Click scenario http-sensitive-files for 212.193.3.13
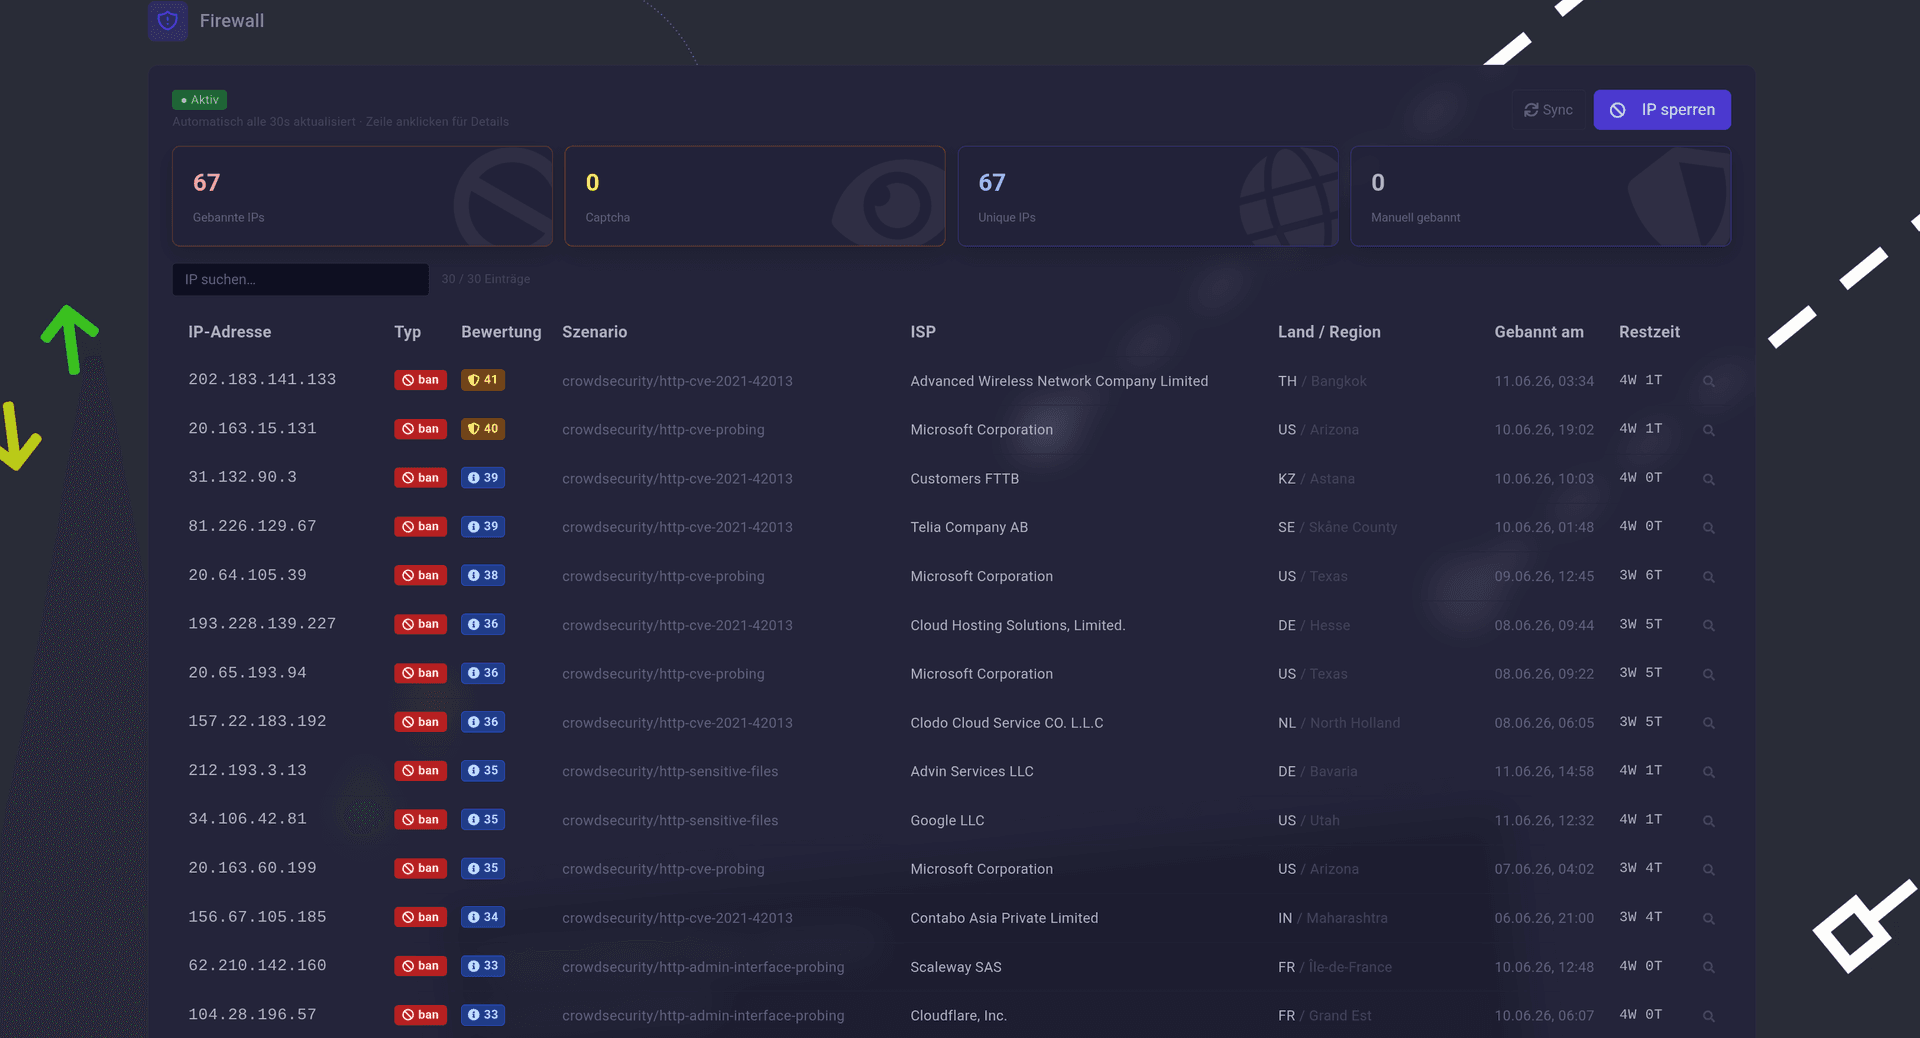Screen dimensions: 1920x1038 pyautogui.click(x=670, y=771)
